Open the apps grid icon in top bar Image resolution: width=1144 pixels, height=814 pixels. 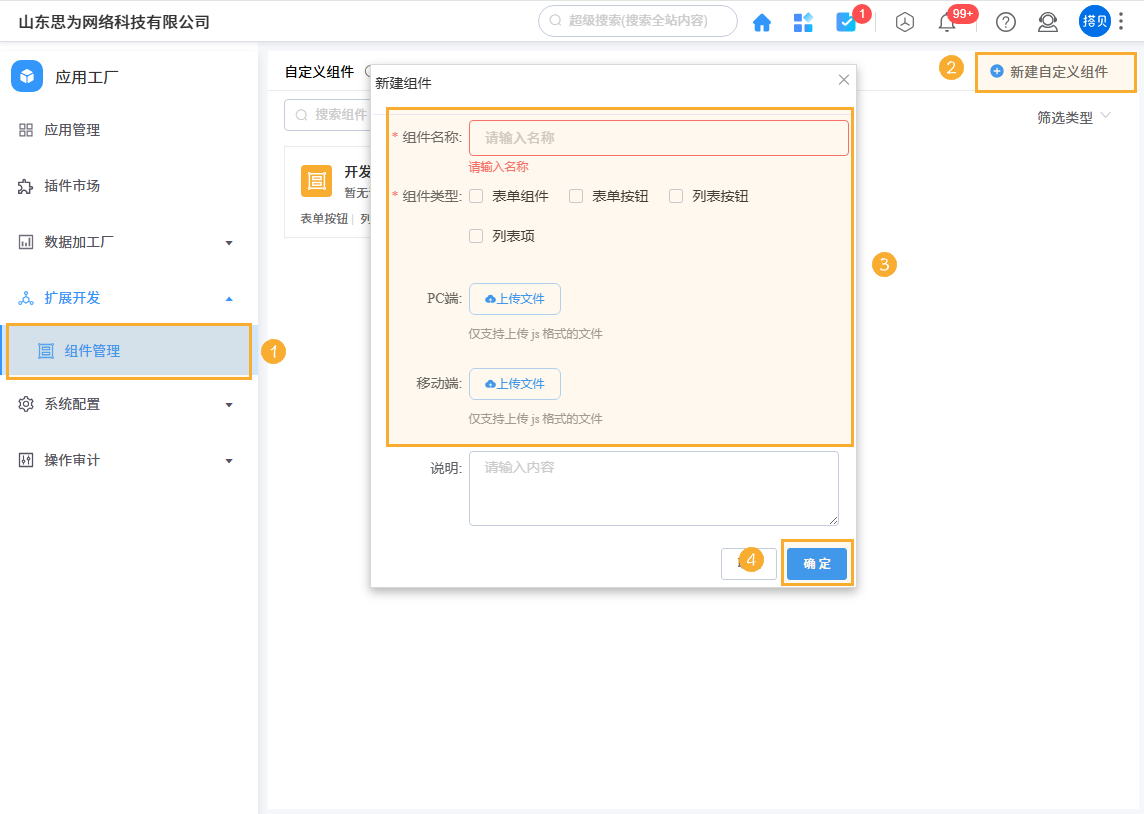[x=803, y=21]
